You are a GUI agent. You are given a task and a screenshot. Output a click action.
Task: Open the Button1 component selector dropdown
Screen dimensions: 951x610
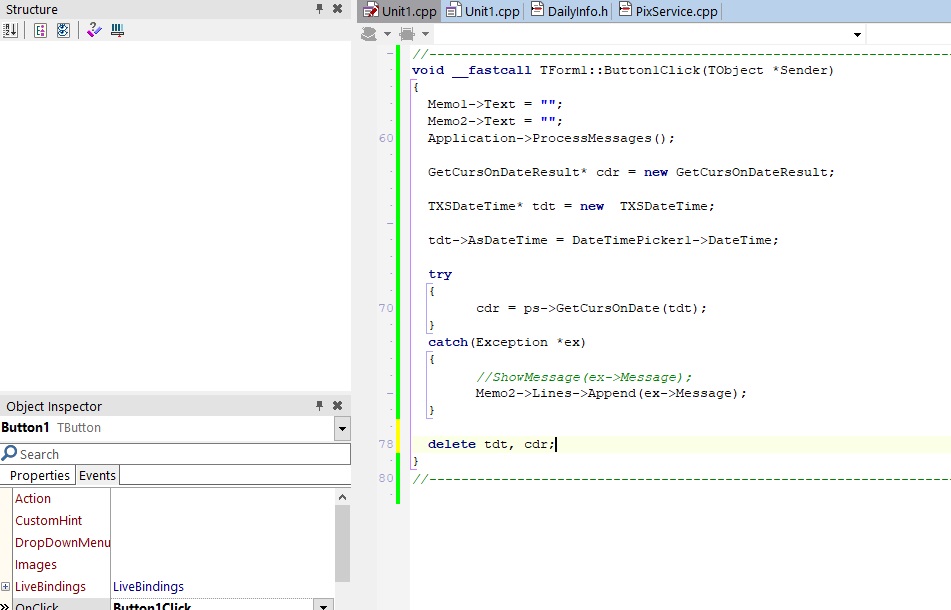[342, 429]
